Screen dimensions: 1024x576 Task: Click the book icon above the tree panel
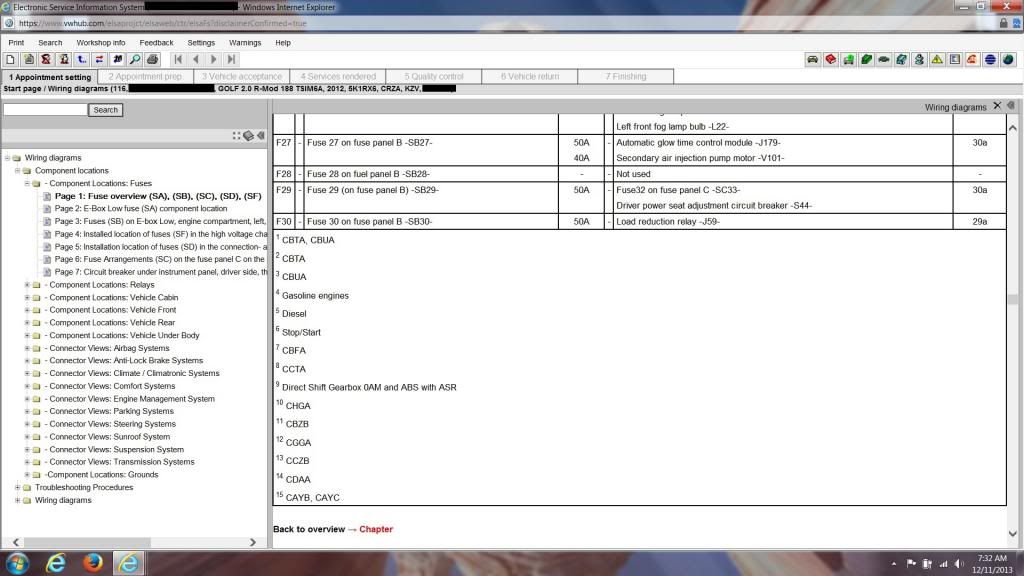(x=248, y=136)
